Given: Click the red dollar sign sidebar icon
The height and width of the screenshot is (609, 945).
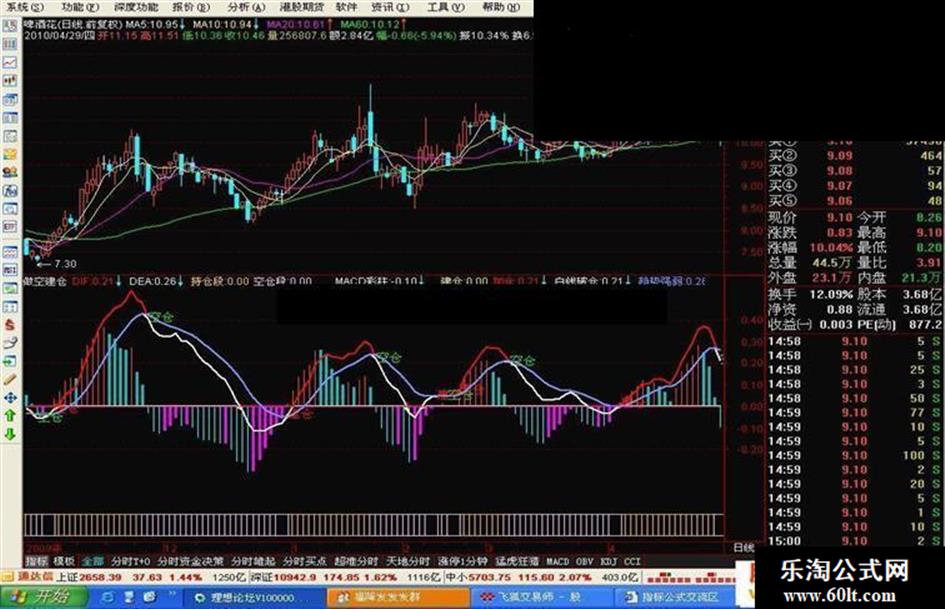Looking at the screenshot, I should [x=10, y=325].
